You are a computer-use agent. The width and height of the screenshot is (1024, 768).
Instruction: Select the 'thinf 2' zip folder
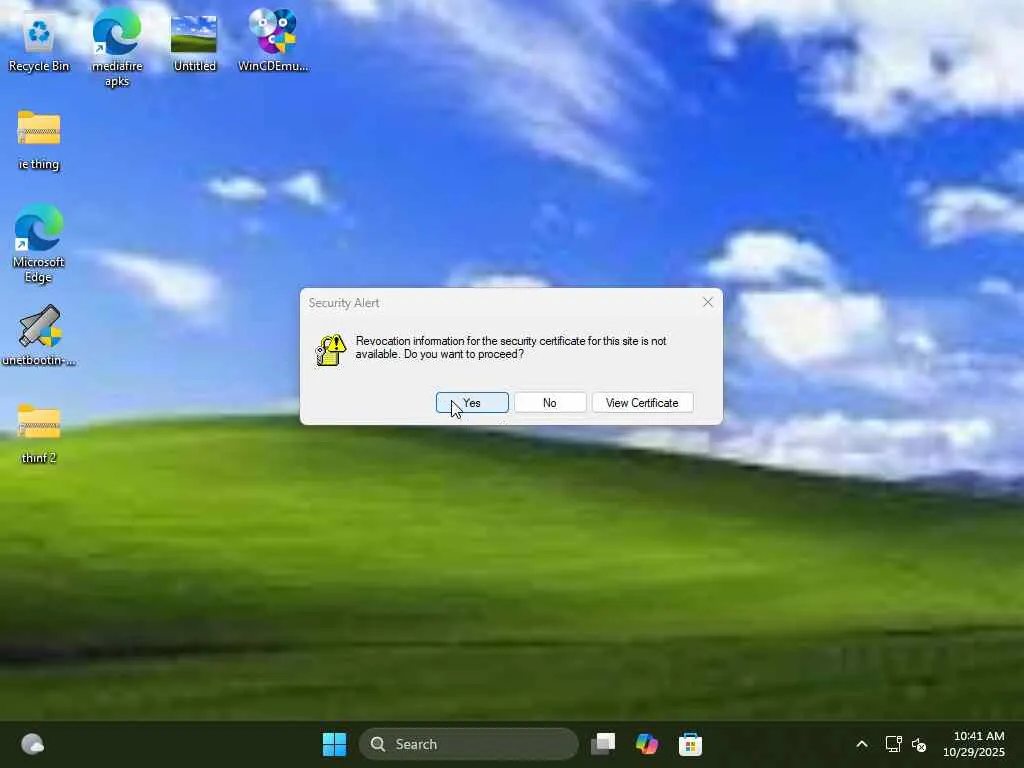click(x=39, y=434)
